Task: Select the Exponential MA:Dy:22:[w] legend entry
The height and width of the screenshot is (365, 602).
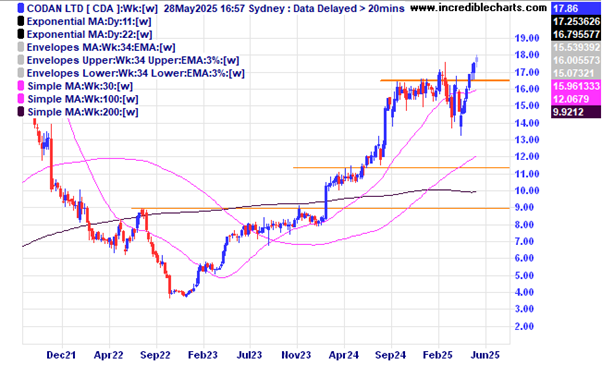Action: coord(89,35)
